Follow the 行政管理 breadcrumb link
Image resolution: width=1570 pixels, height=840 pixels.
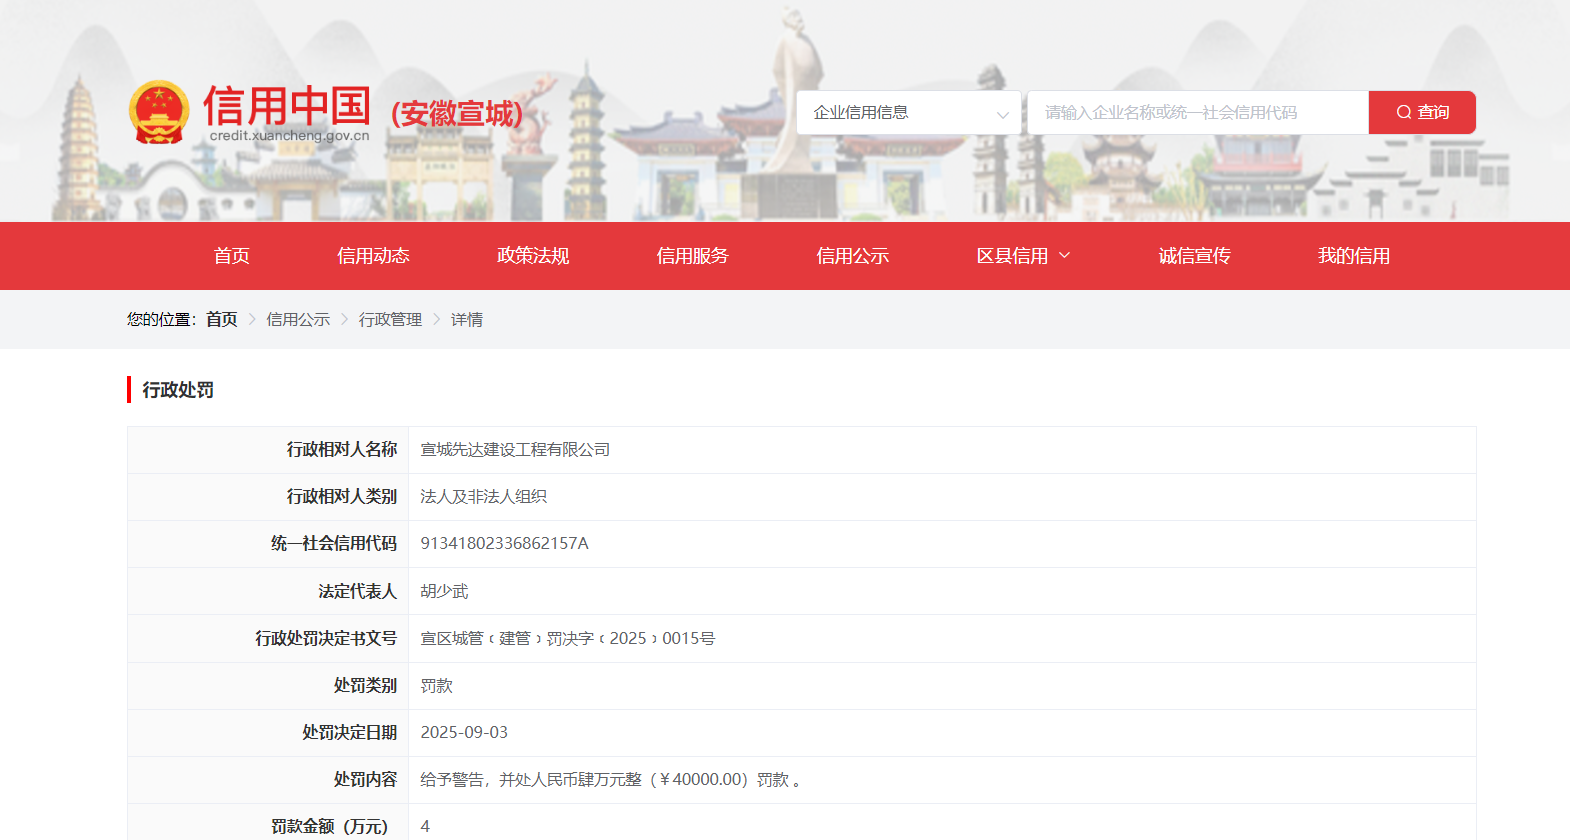390,320
